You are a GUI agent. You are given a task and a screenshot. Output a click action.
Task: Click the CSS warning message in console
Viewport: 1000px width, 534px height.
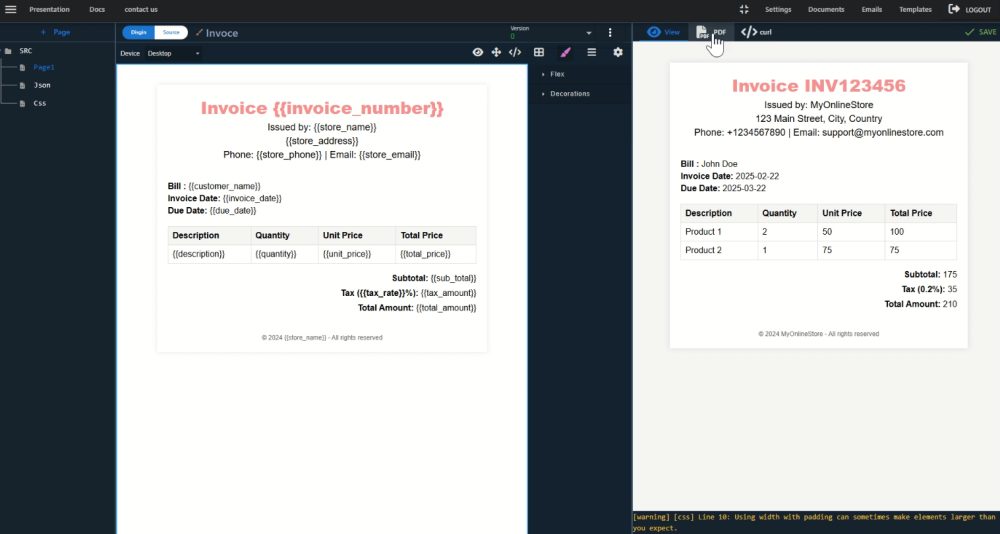click(814, 522)
